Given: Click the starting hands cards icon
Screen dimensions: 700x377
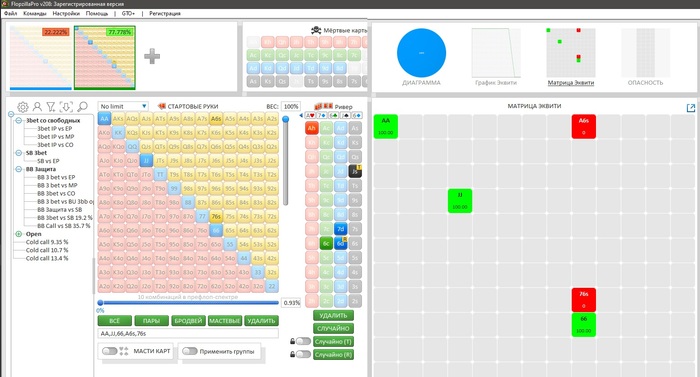Looking at the screenshot, I should coord(162,106).
